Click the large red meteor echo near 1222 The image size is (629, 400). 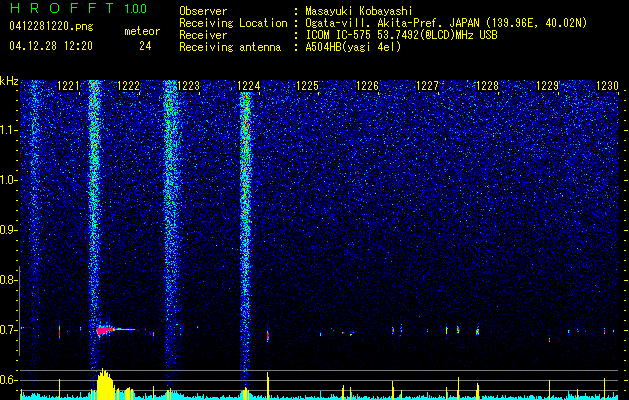point(106,330)
